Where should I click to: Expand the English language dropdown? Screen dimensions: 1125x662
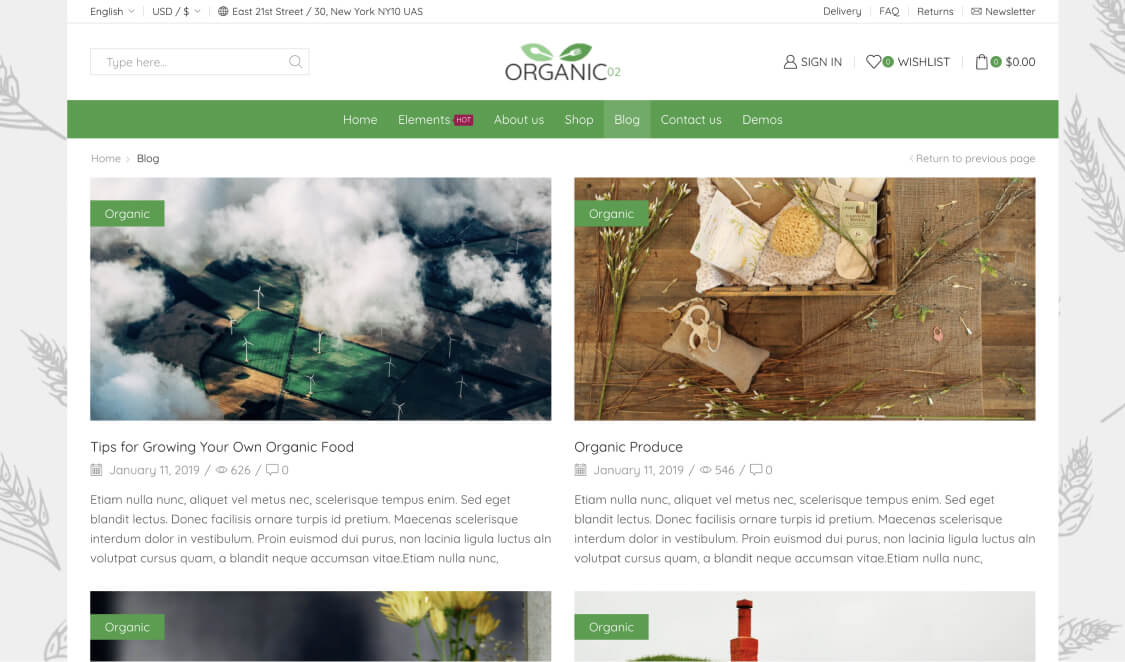[112, 11]
